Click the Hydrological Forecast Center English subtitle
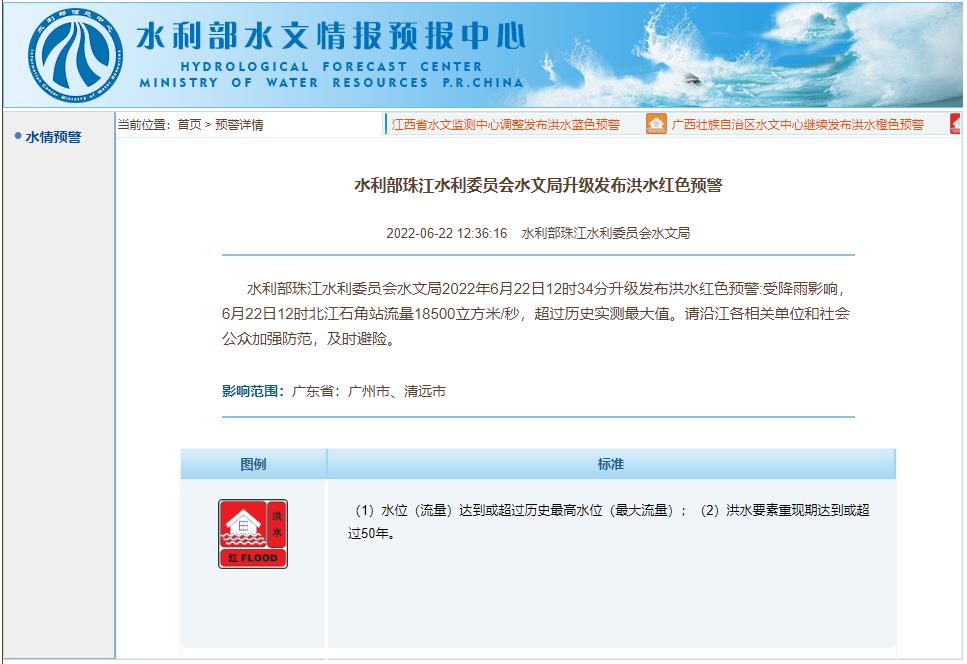 tap(331, 67)
